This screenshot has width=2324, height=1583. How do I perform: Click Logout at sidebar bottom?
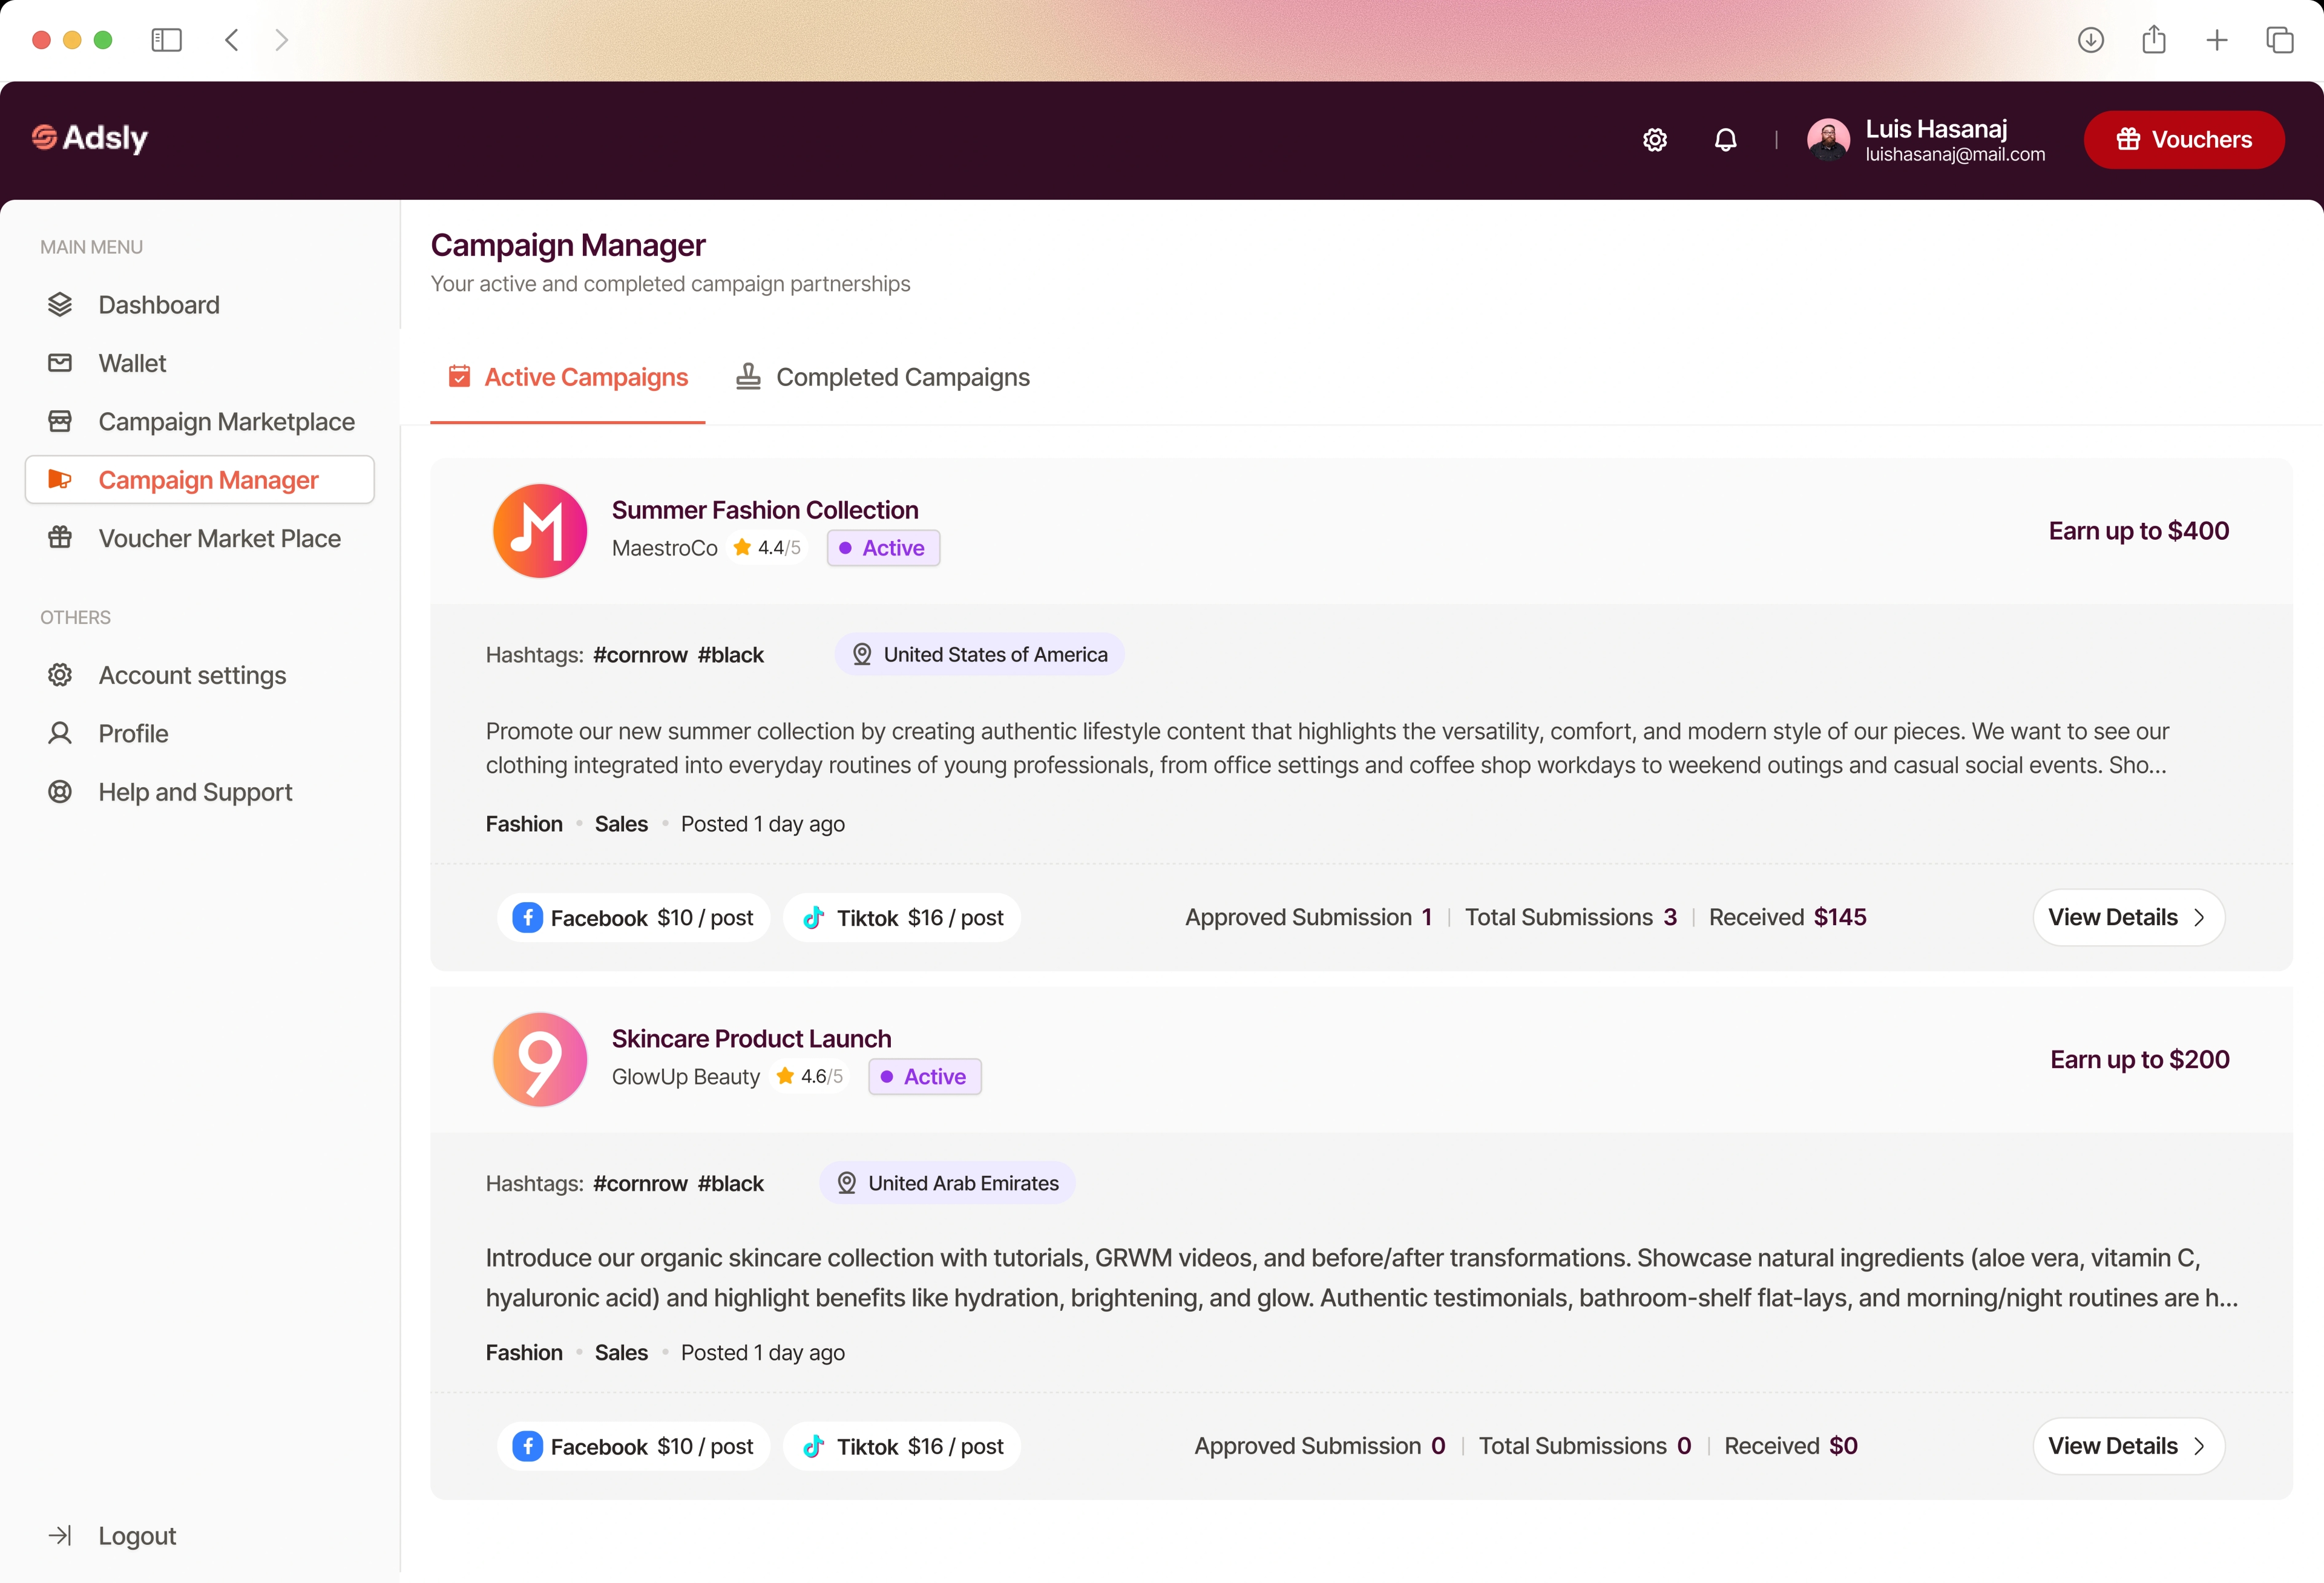tap(136, 1535)
